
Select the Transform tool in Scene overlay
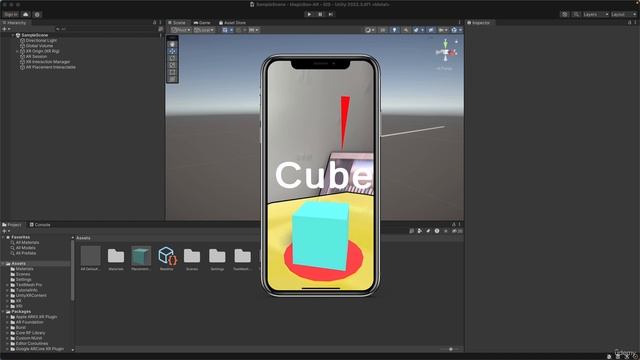tap(172, 79)
